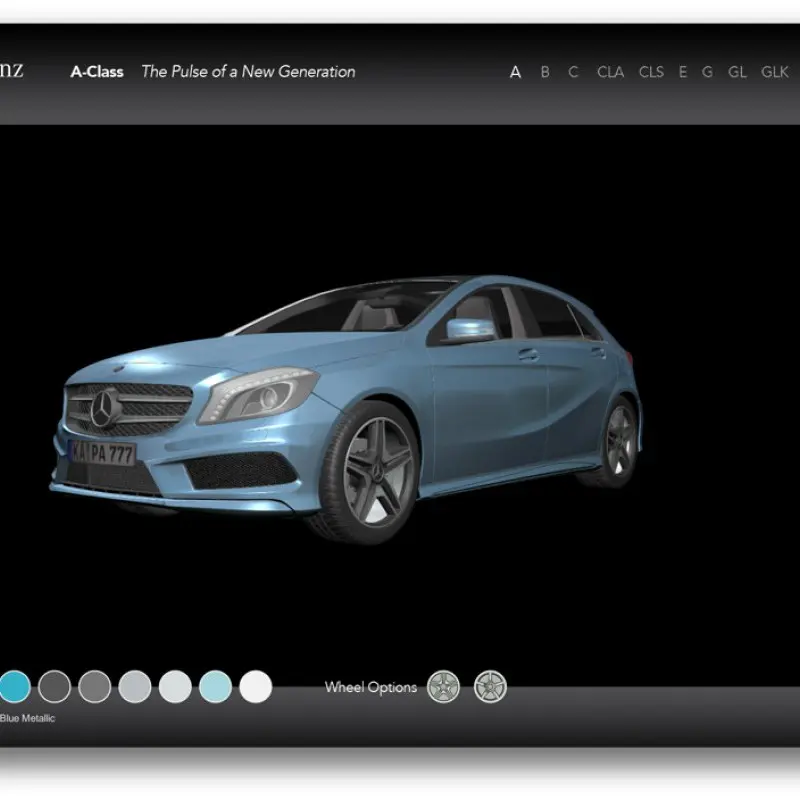Switch to the GL model class

pos(737,72)
